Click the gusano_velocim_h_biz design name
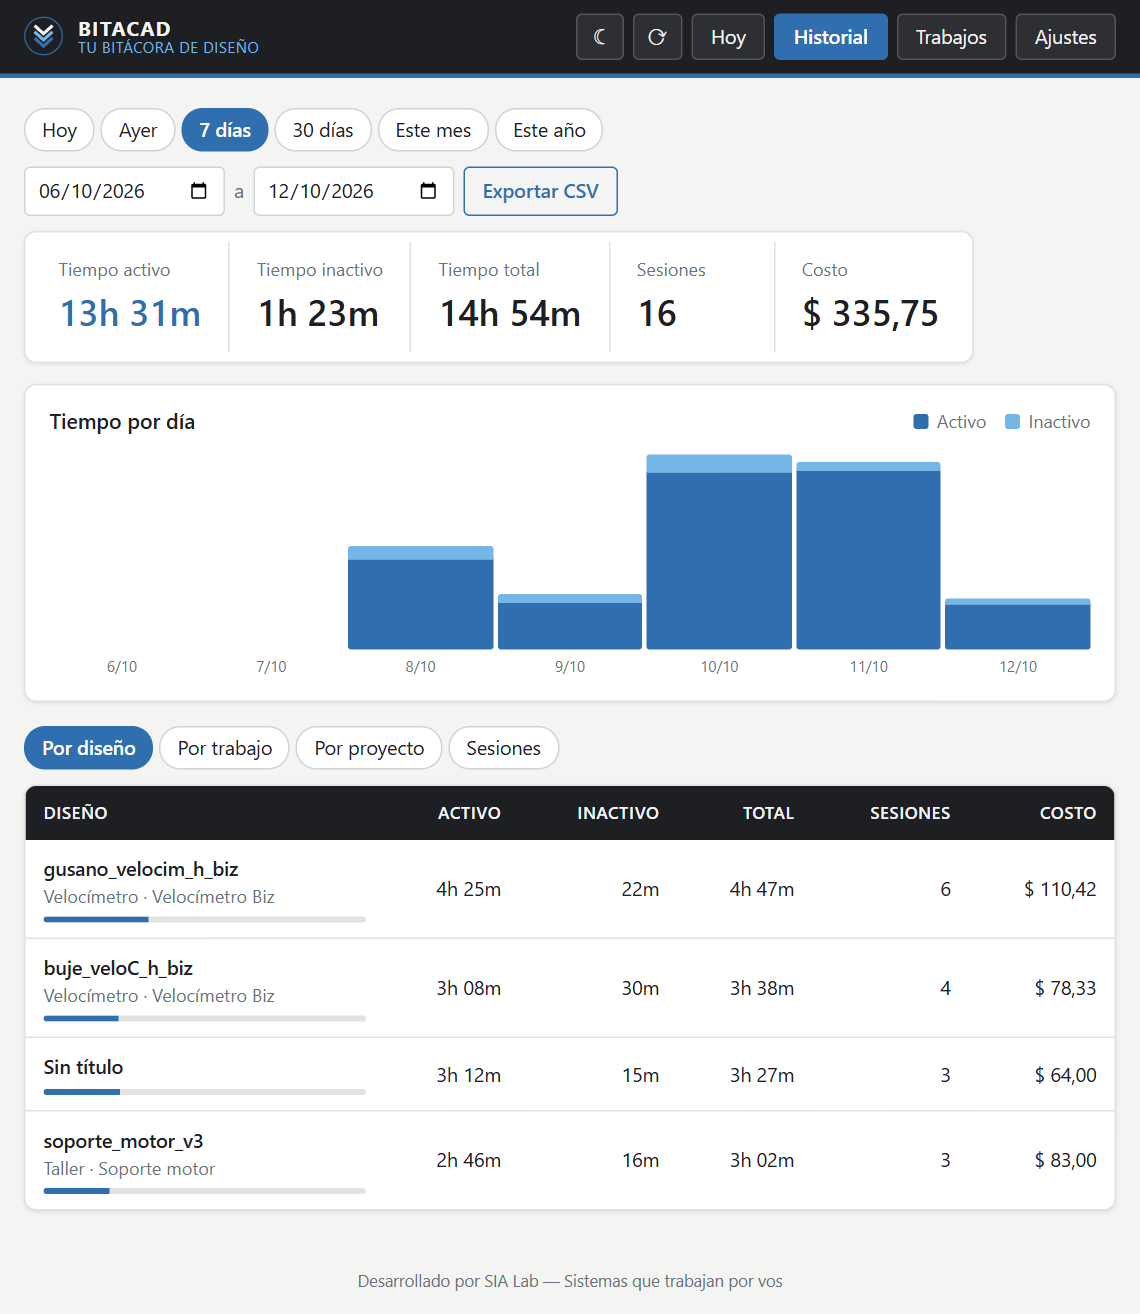Screen dimensions: 1140x1314 [x=141, y=869]
